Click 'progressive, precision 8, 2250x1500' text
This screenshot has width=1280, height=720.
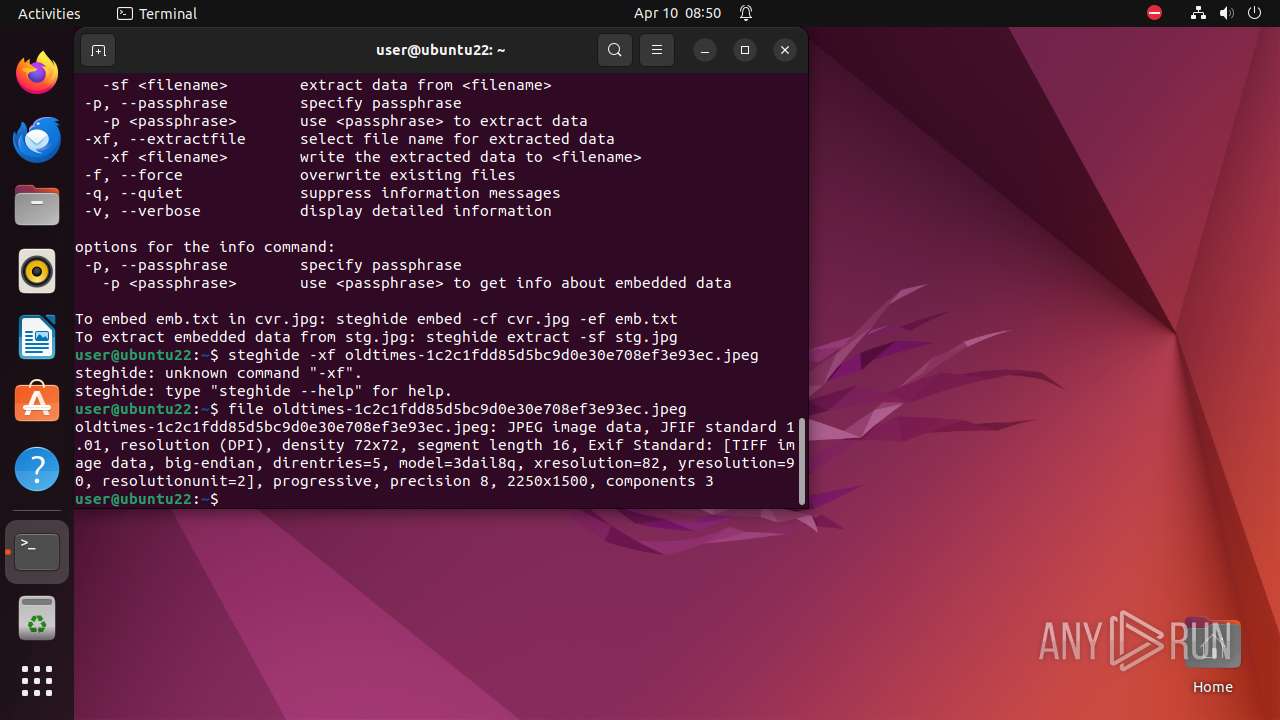coord(435,481)
